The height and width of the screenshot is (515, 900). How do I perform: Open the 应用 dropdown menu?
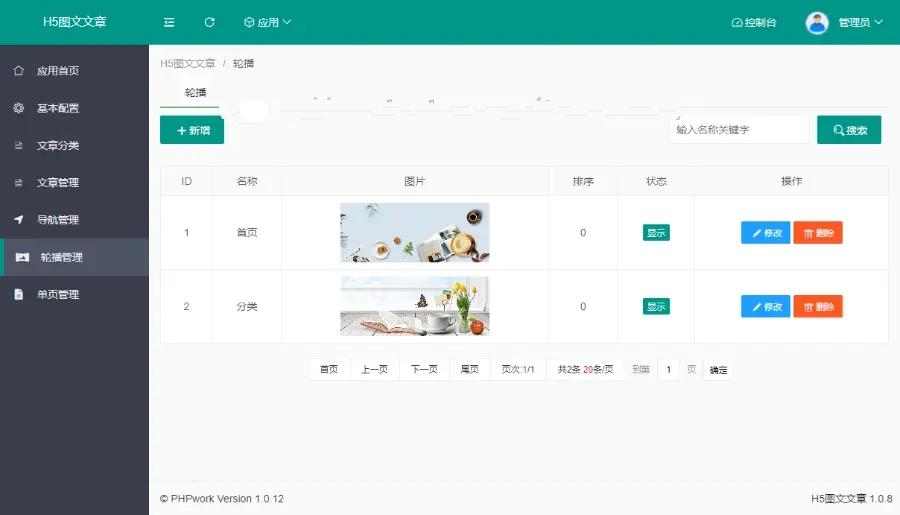click(x=267, y=22)
